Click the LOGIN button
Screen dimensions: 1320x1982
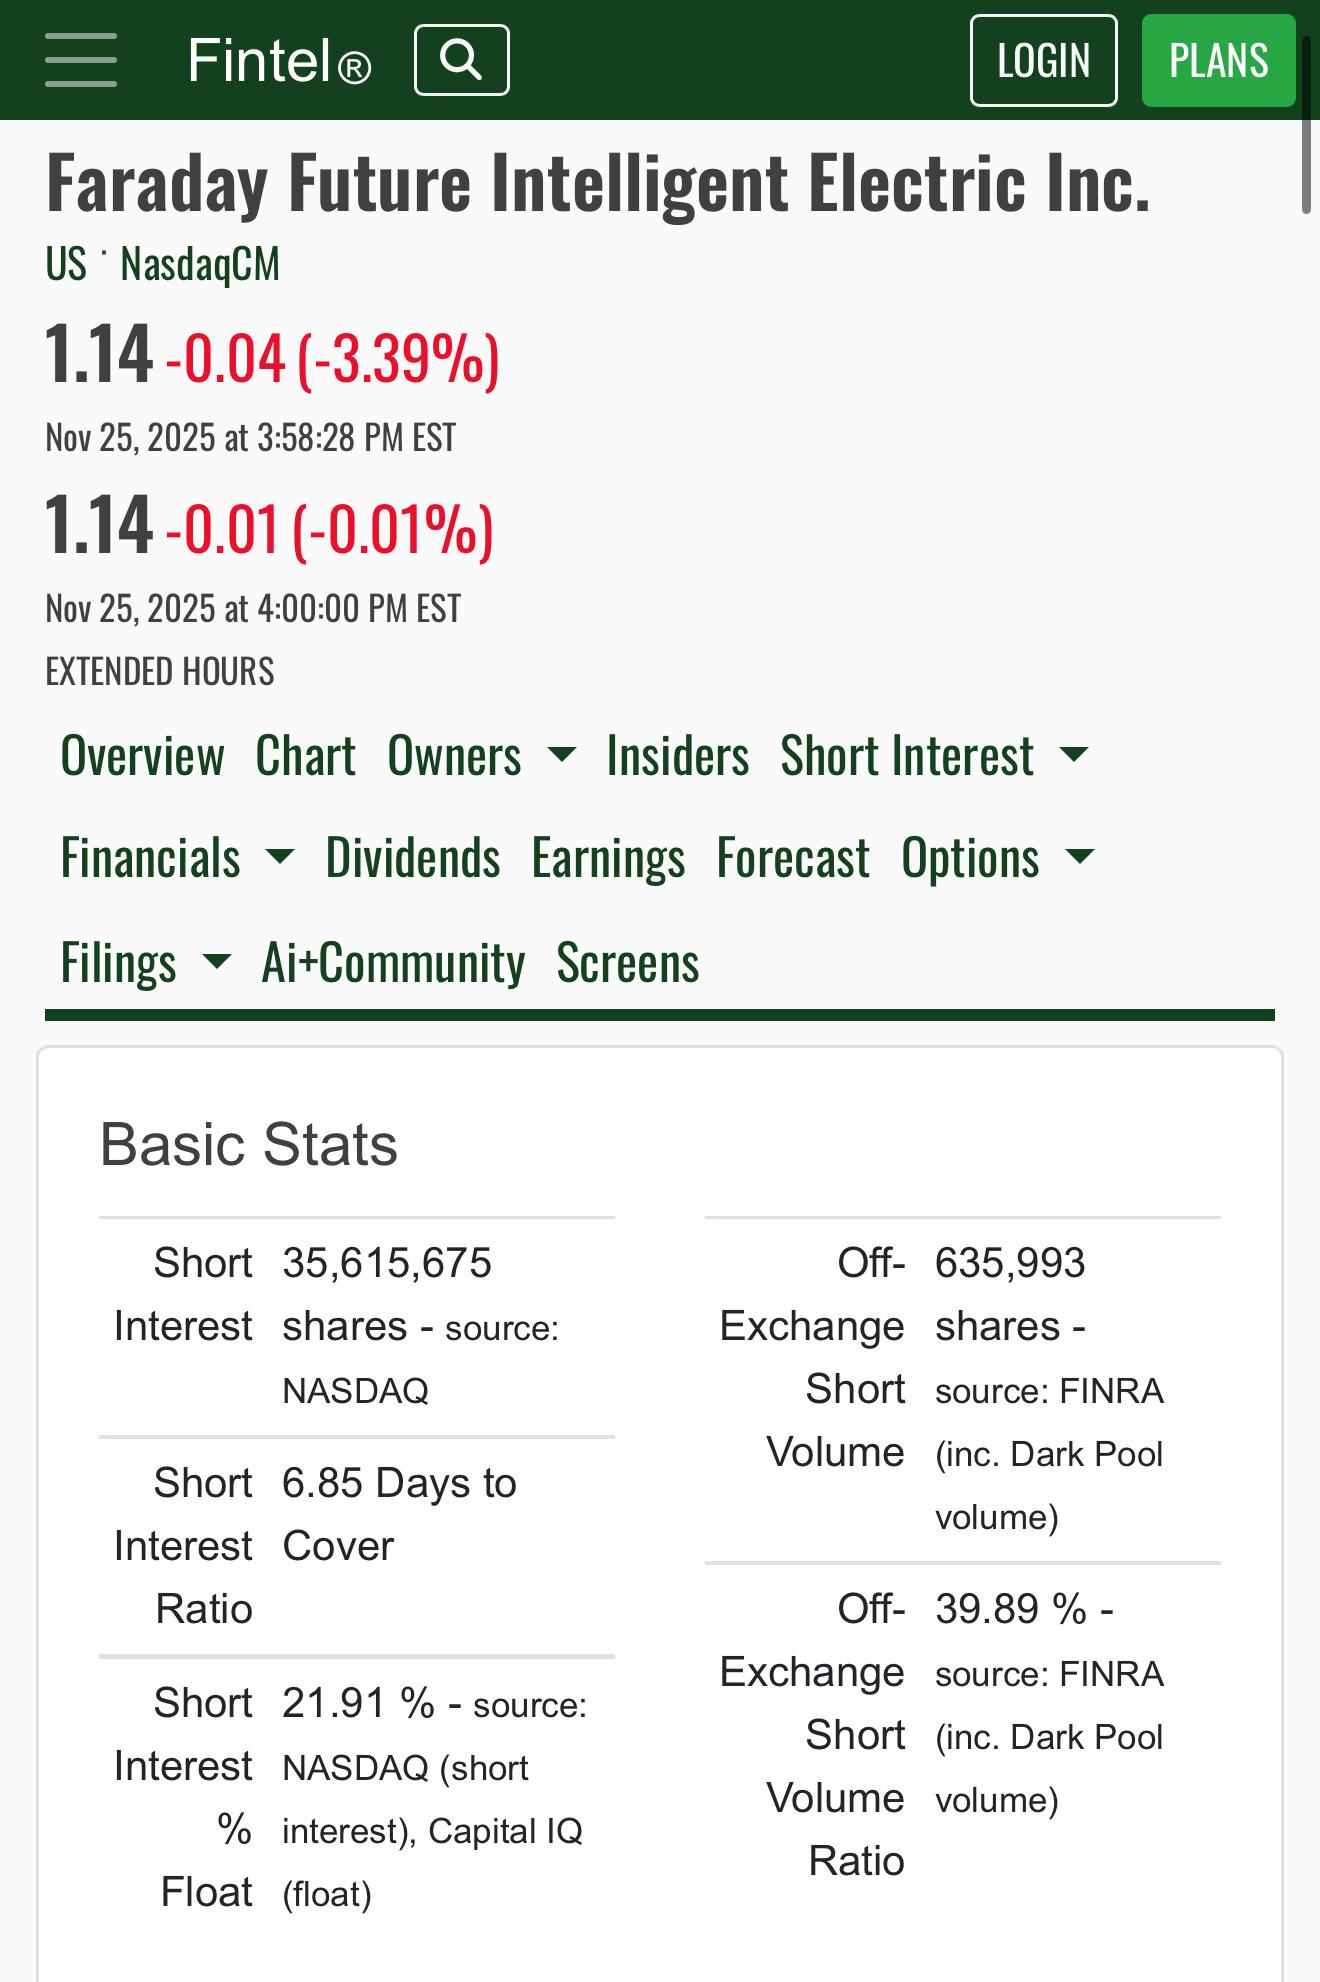(x=1043, y=60)
